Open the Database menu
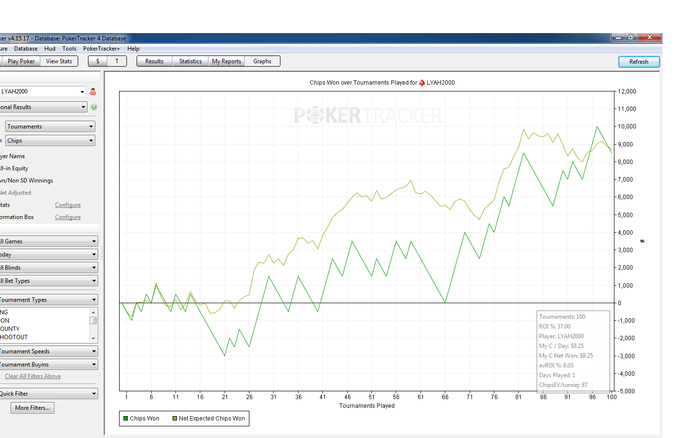 (25, 49)
